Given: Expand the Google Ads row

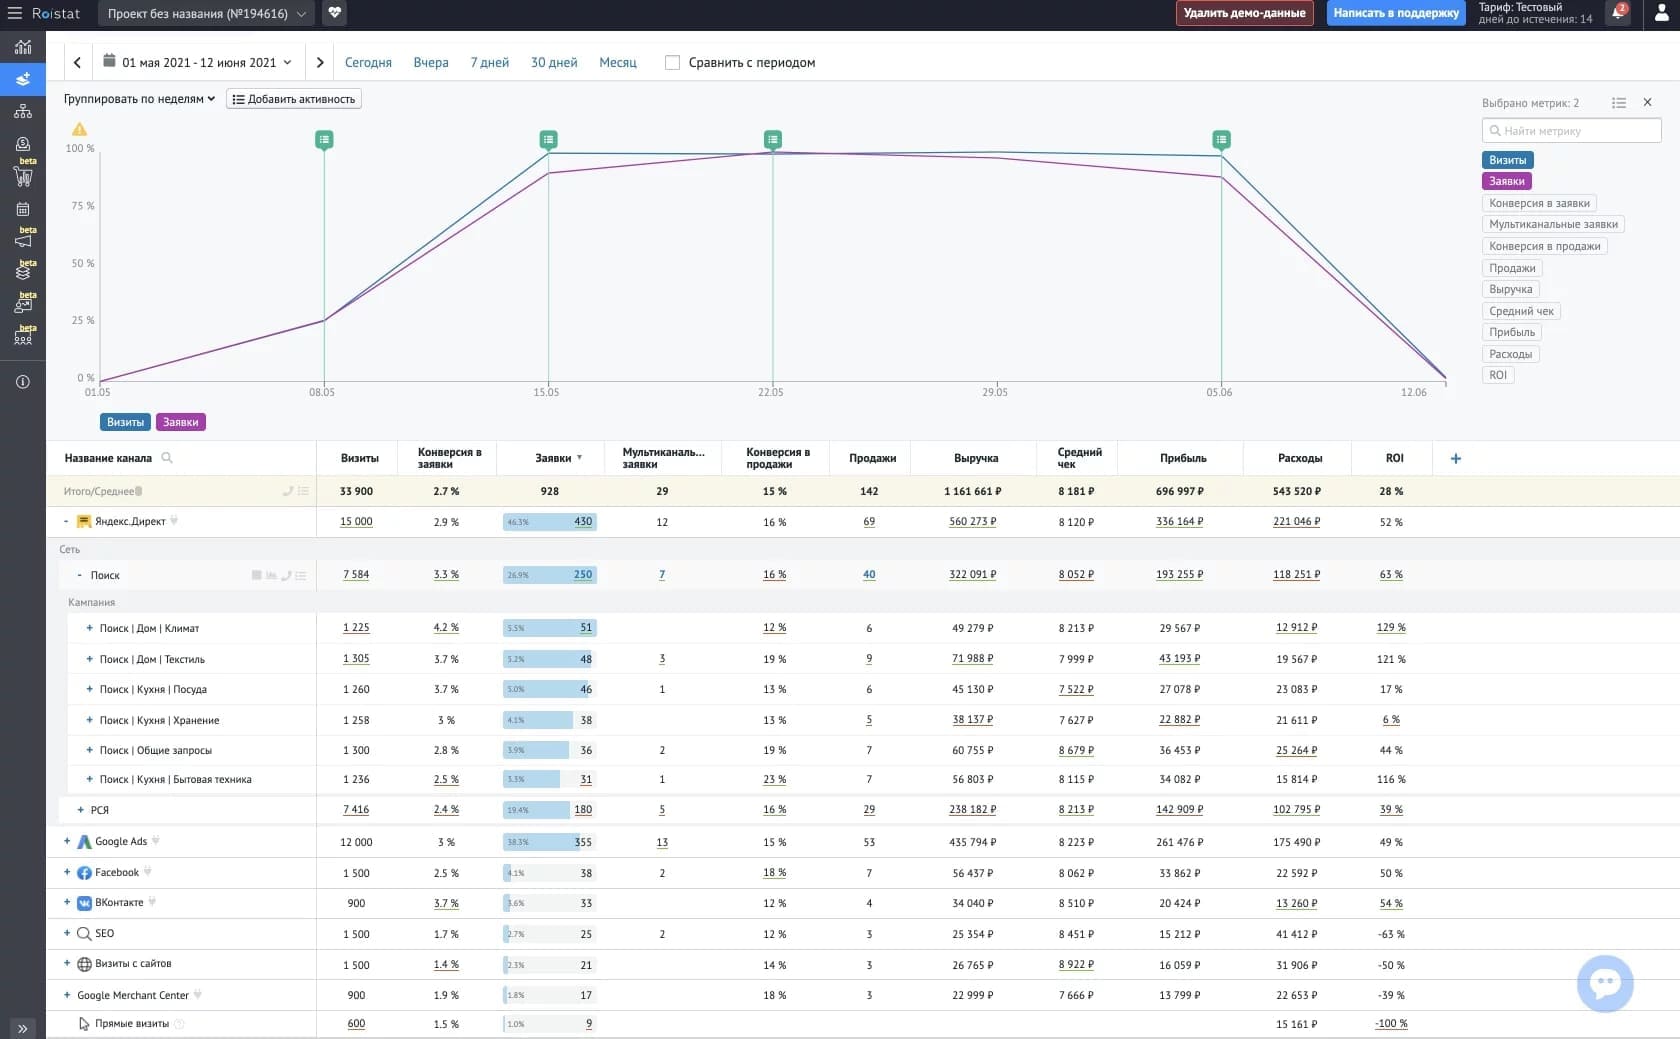Looking at the screenshot, I should pos(67,841).
